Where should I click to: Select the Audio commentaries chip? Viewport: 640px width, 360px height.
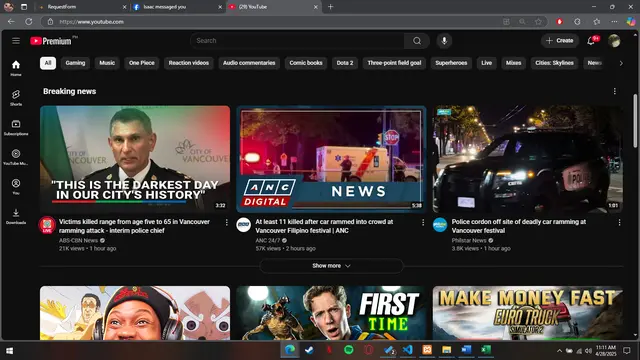coord(249,63)
